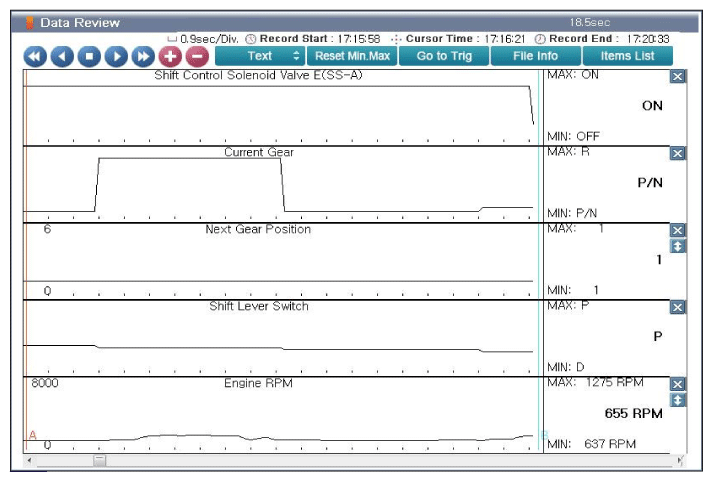Select the cyan cursor B marker
Screen dimensions: 712x481
pos(544,435)
